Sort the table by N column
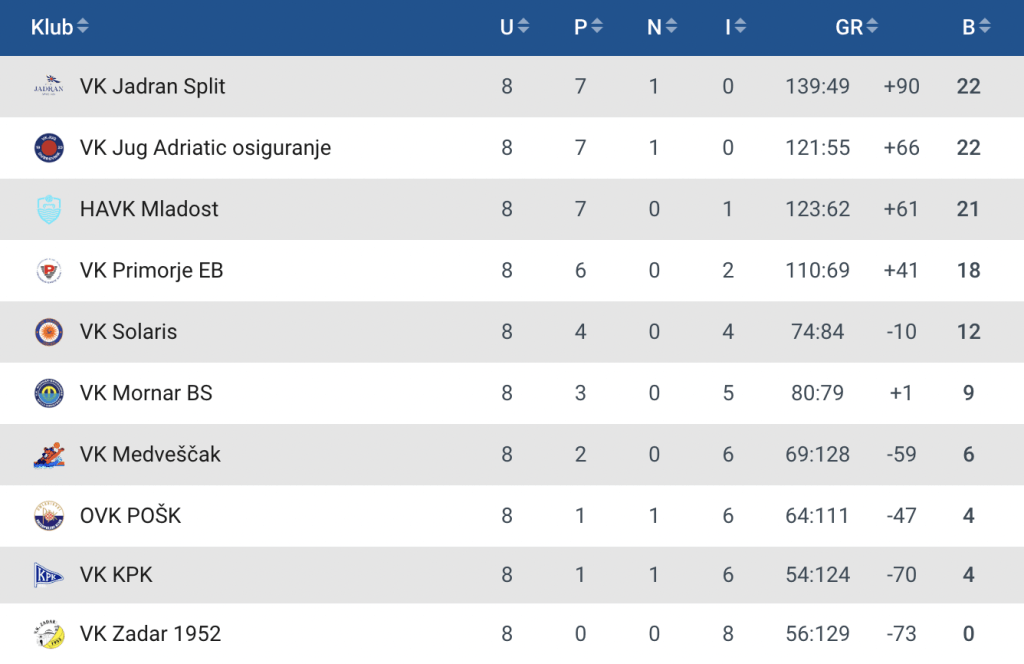The width and height of the screenshot is (1024, 664). click(x=662, y=27)
